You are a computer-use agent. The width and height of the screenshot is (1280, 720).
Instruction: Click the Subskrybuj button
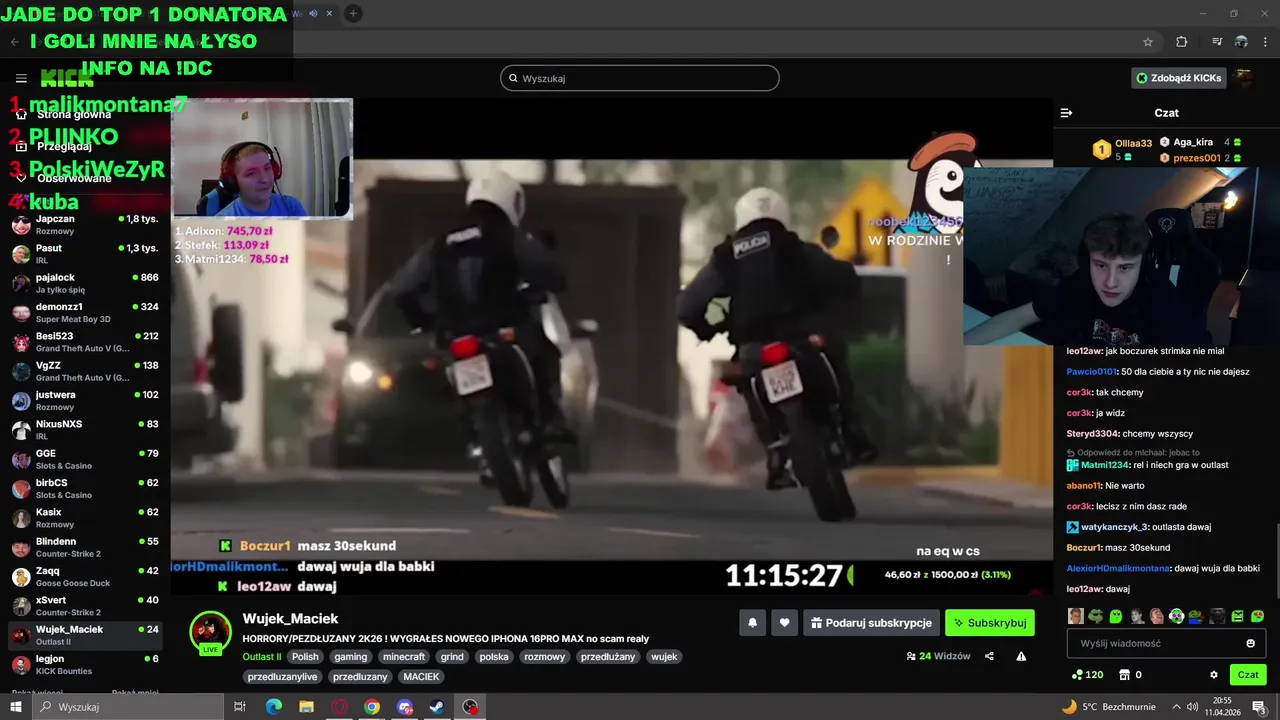coord(990,623)
